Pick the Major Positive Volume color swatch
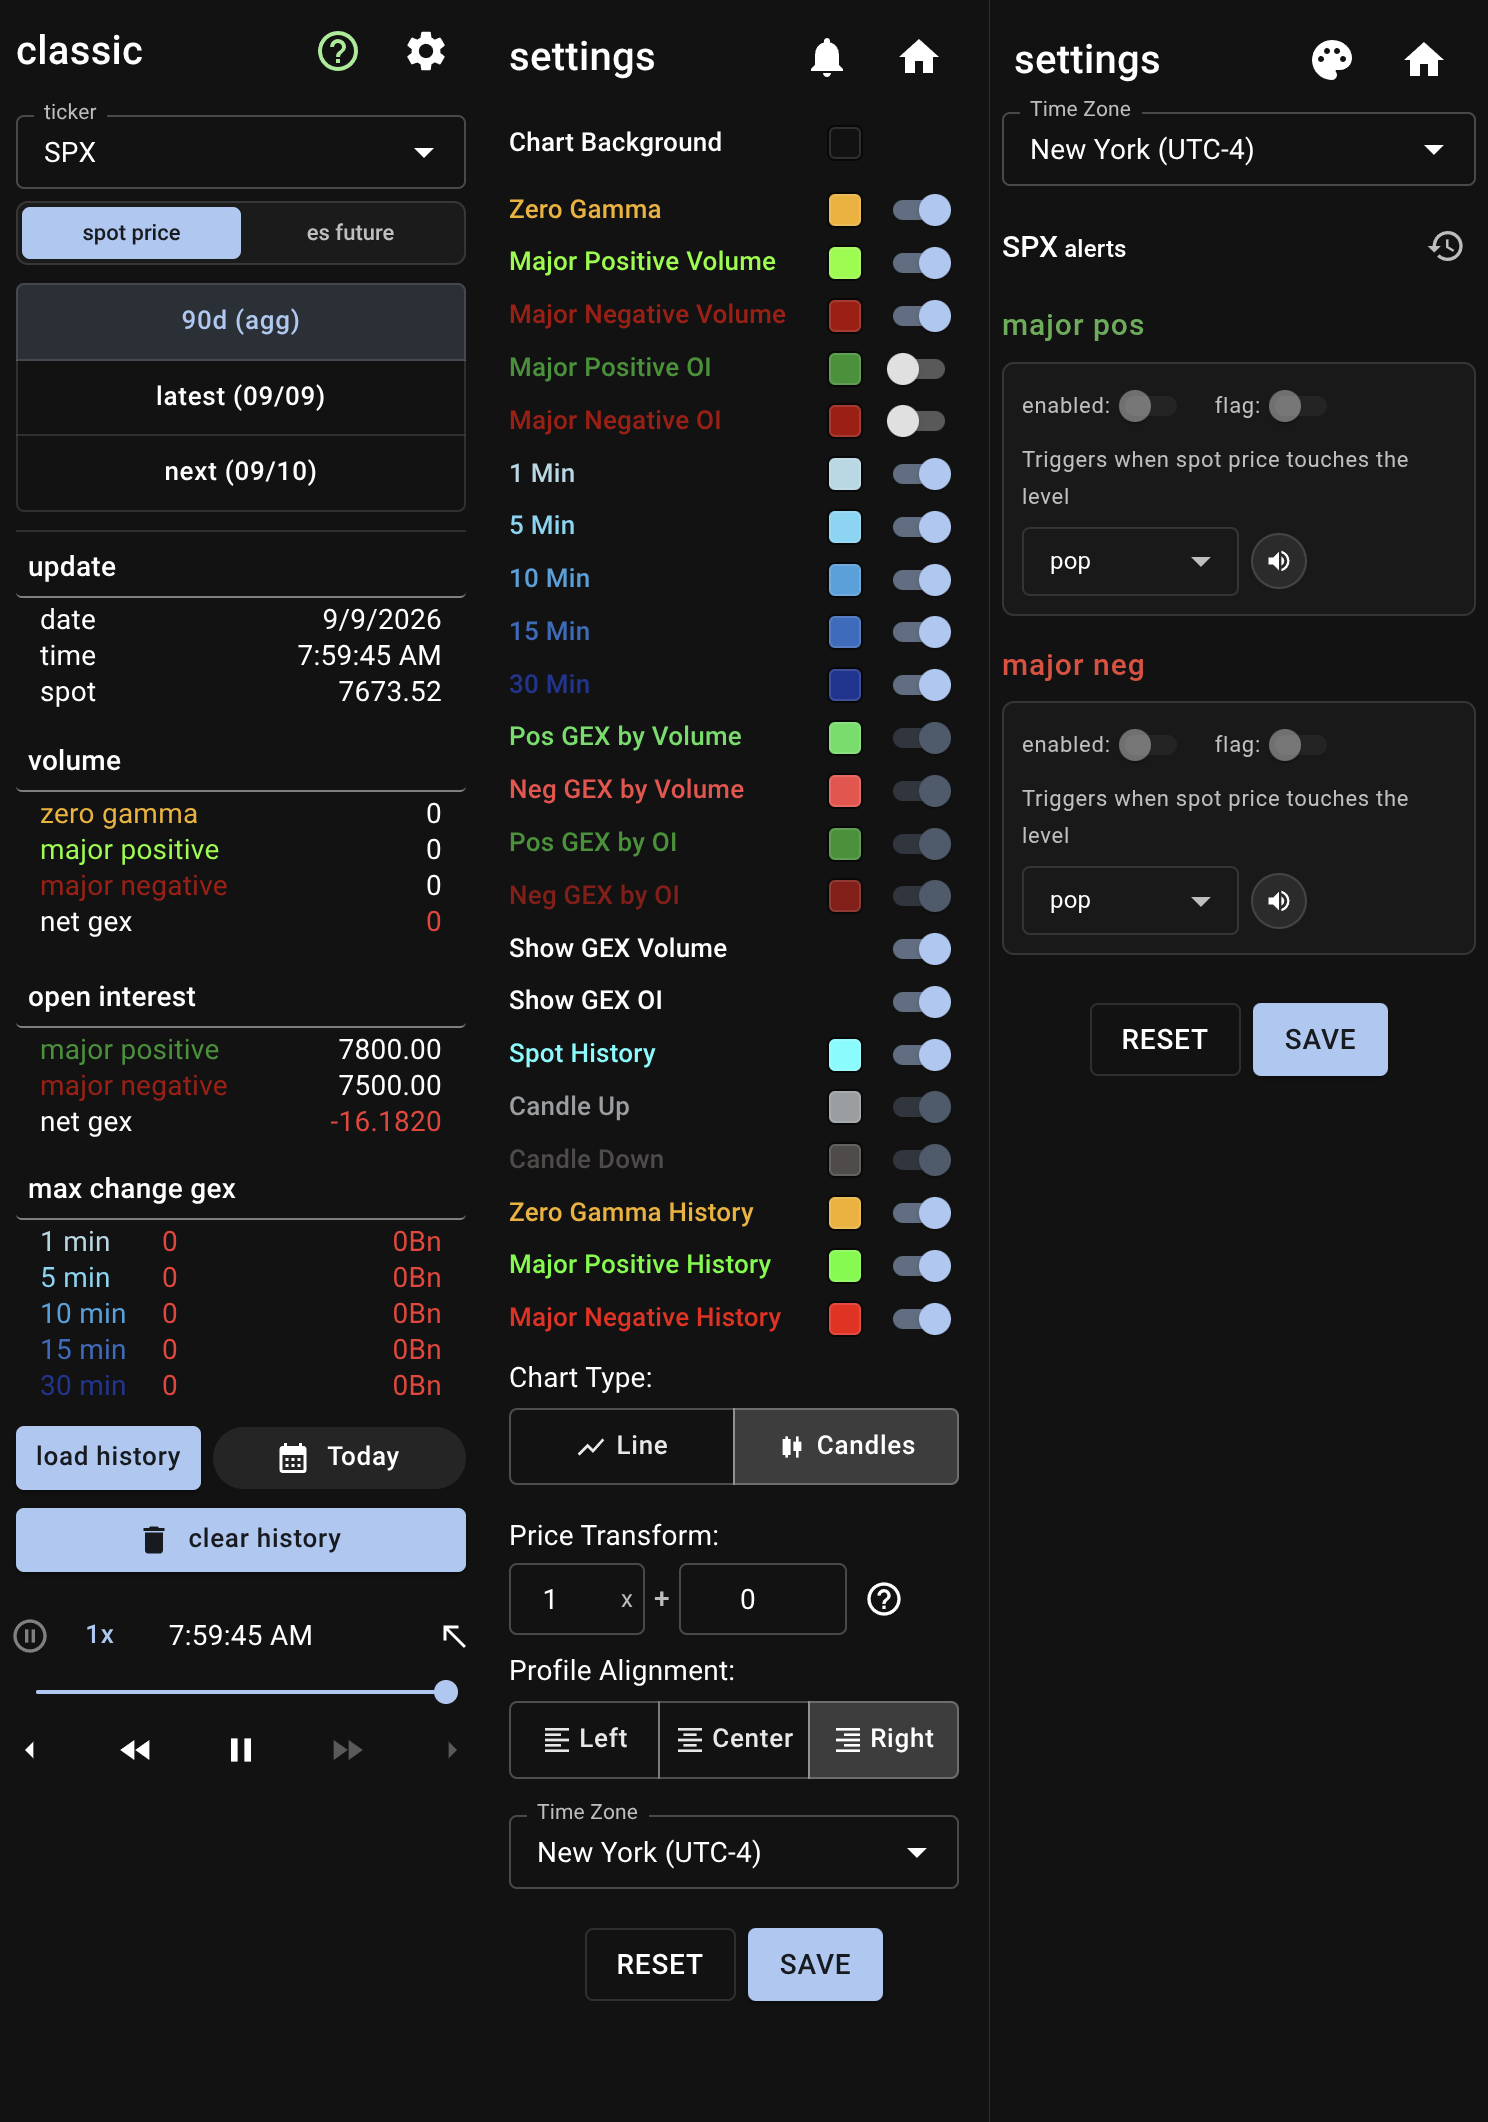The width and height of the screenshot is (1488, 2122). pyautogui.click(x=845, y=263)
